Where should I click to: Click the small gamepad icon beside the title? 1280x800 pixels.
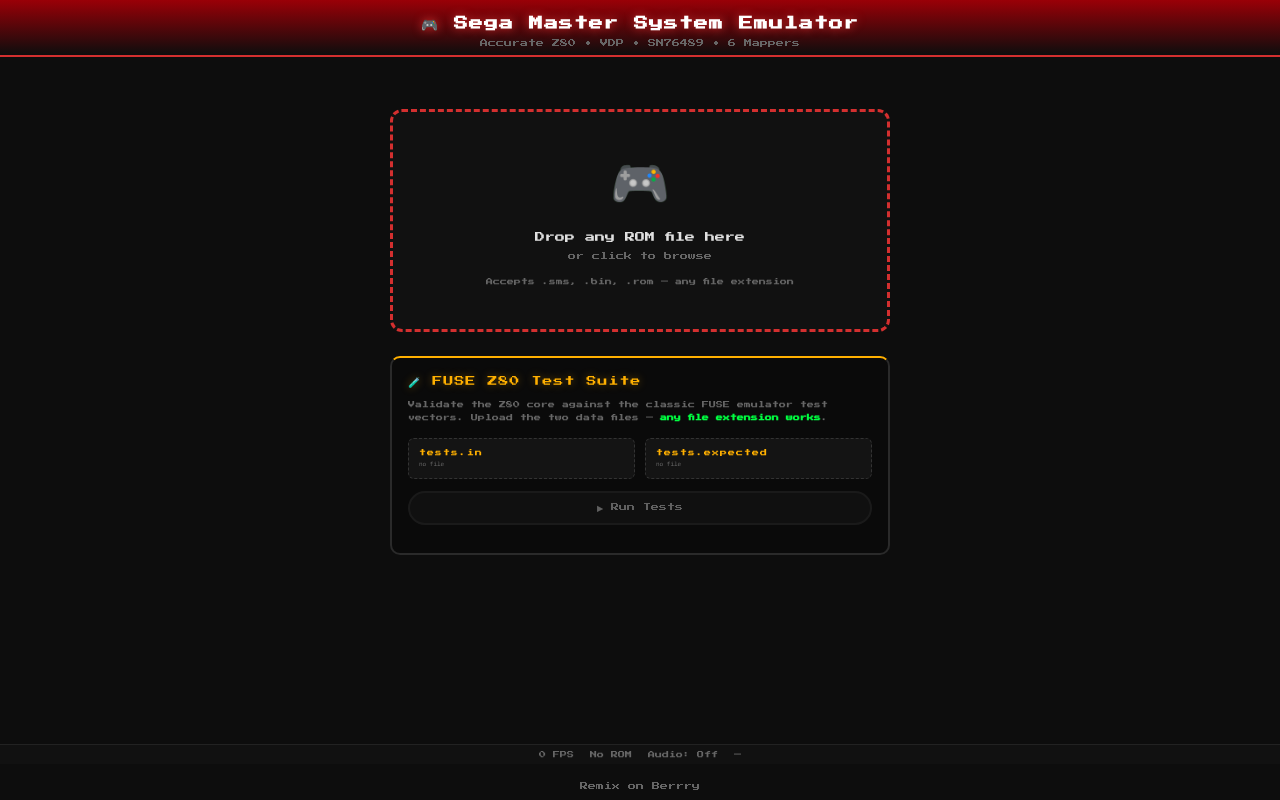coord(429,24)
